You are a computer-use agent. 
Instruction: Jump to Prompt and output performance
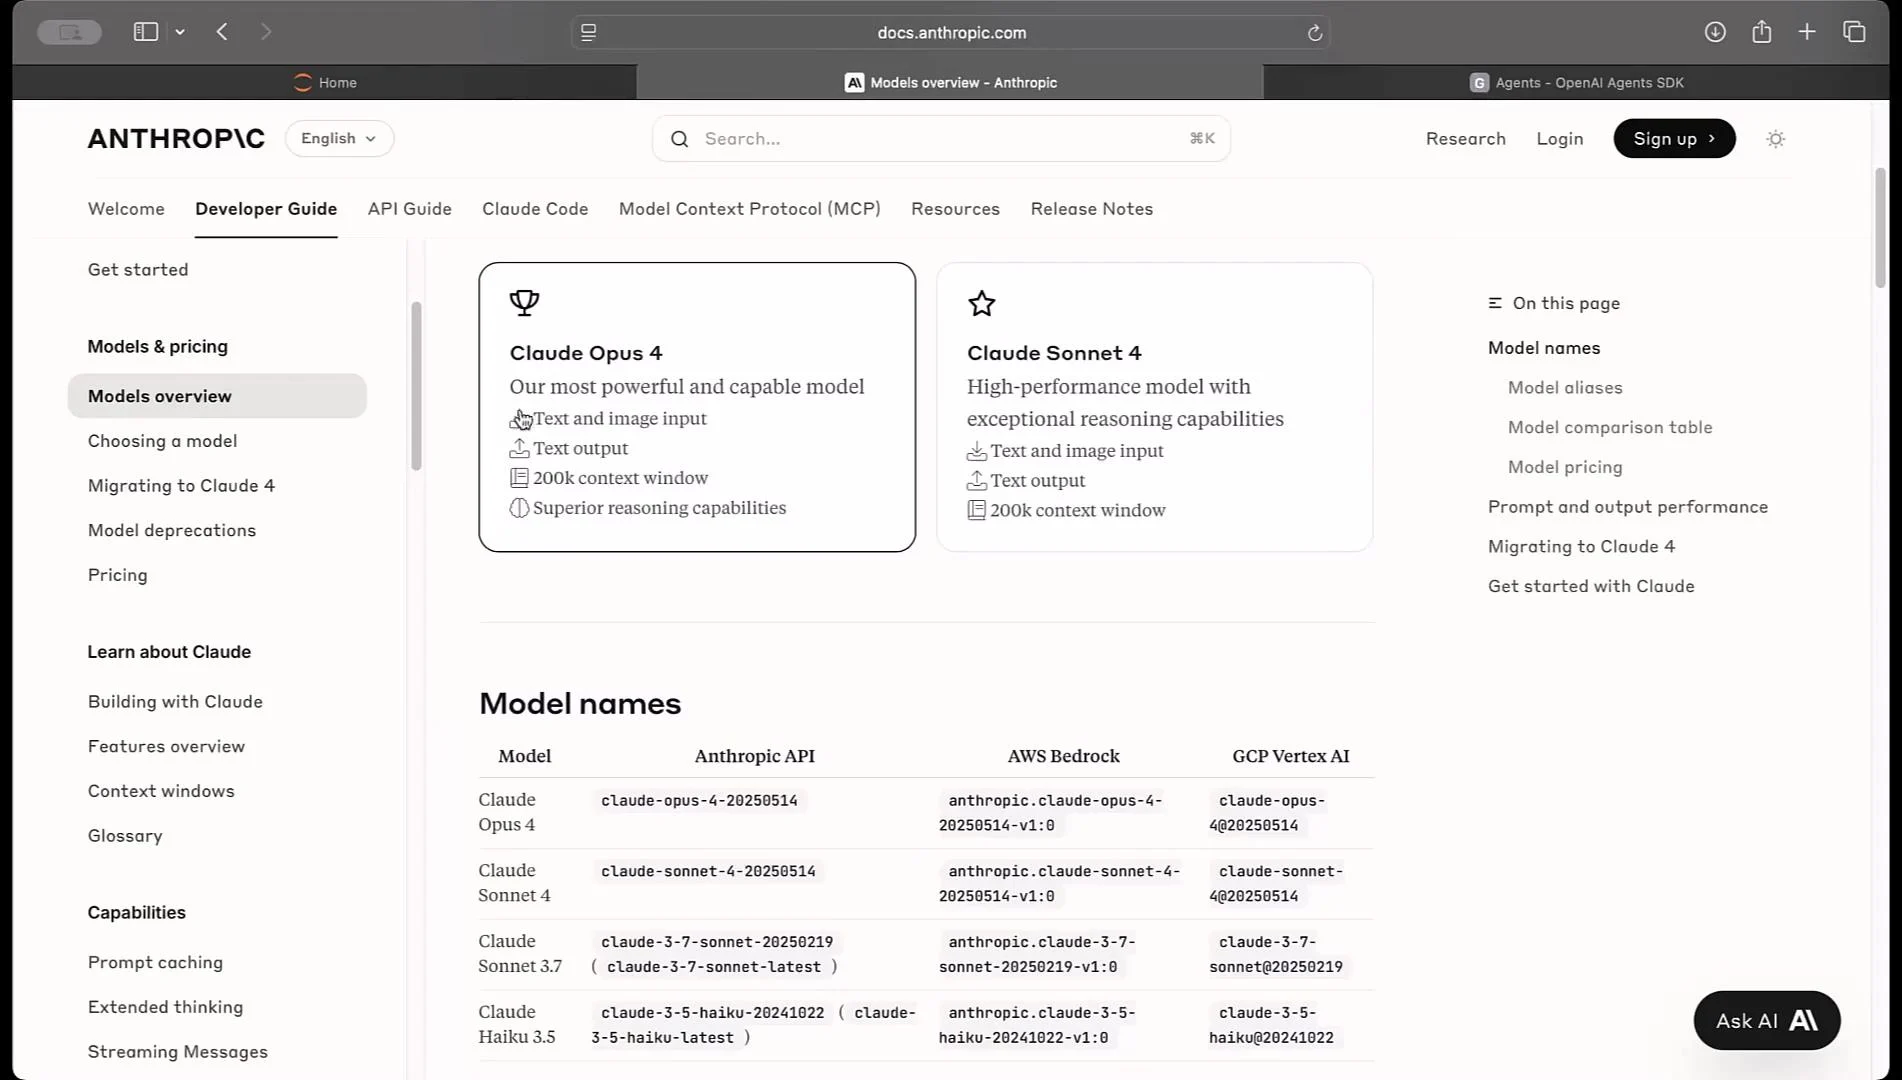coord(1628,507)
